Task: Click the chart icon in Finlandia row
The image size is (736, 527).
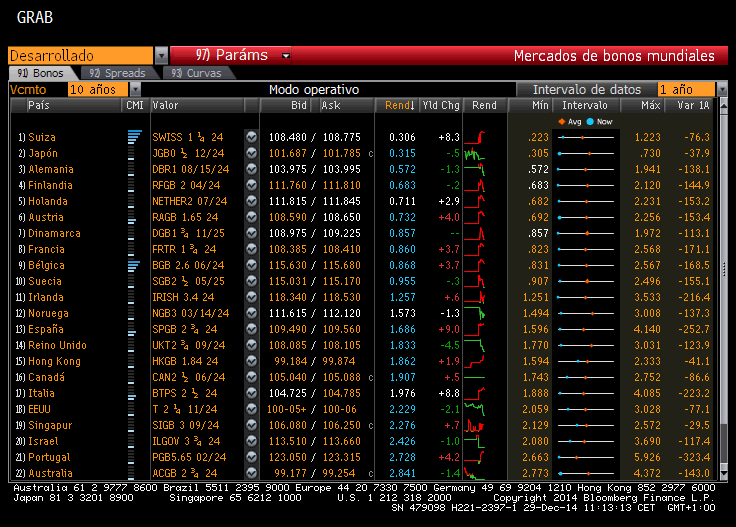Action: click(x=252, y=185)
